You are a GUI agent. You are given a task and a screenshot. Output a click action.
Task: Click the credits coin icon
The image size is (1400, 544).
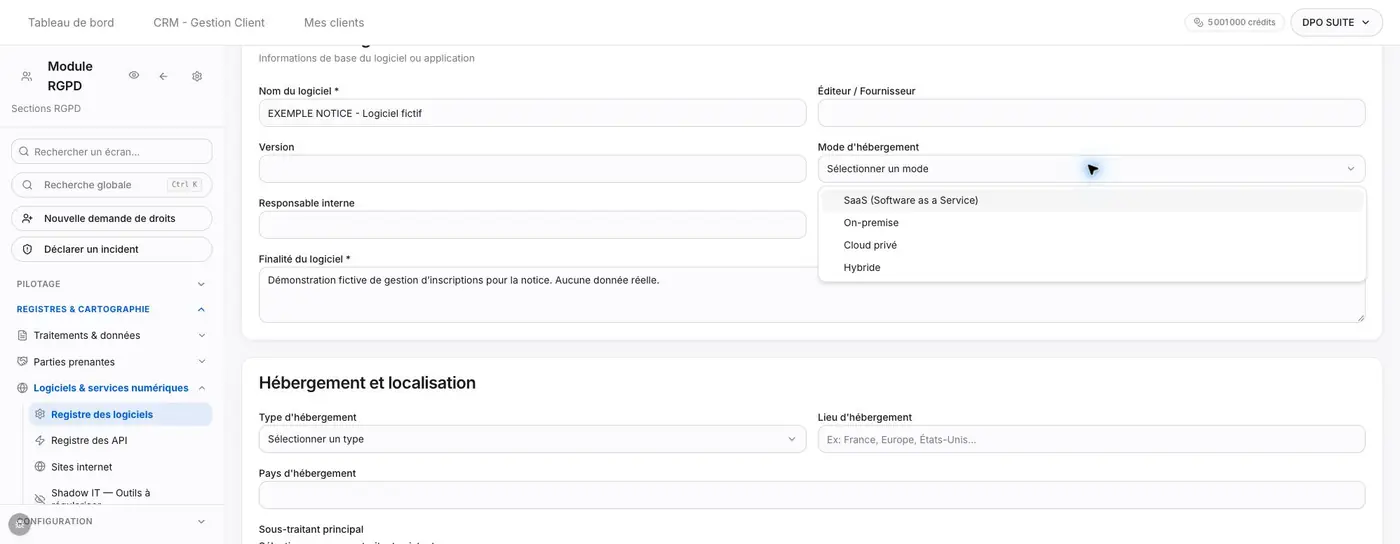tap(1198, 22)
